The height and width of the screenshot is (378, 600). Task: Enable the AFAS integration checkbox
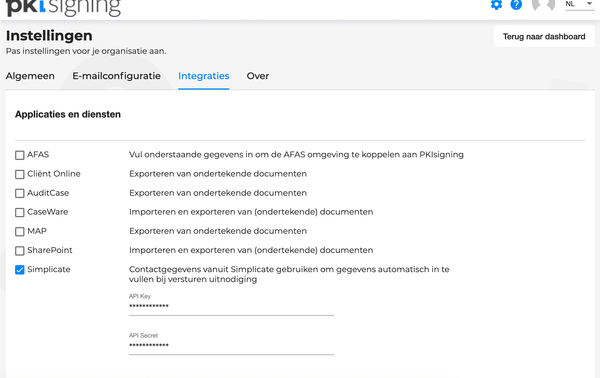[x=20, y=155]
